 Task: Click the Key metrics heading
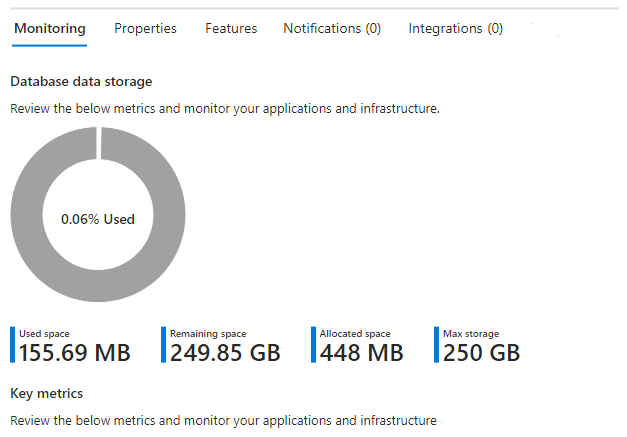coord(46,393)
